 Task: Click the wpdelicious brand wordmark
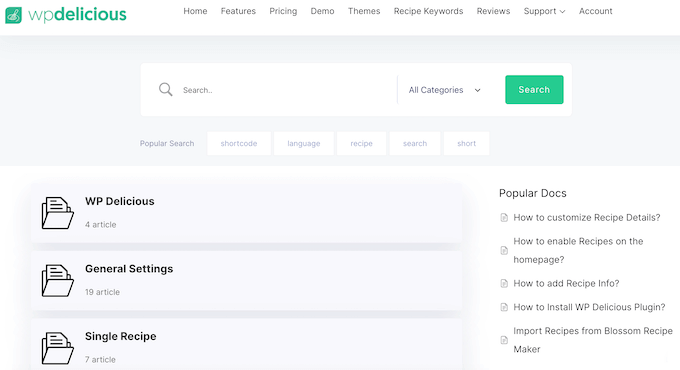click(77, 15)
